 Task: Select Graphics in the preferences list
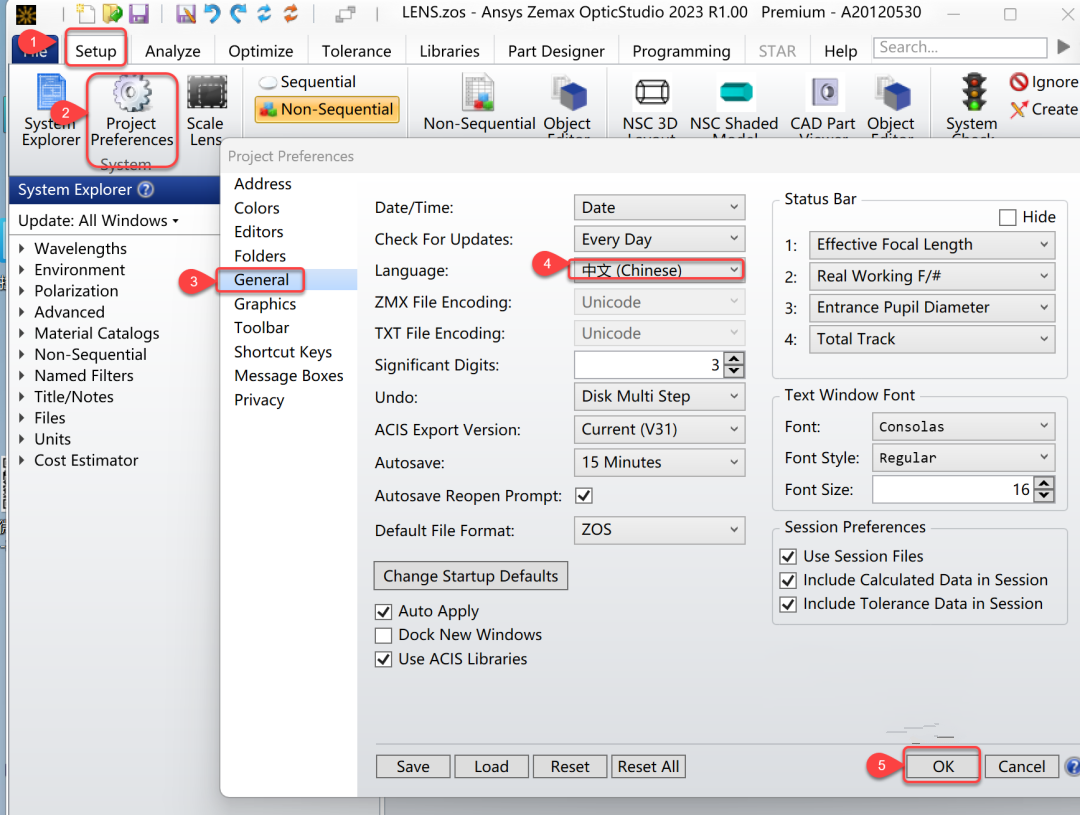tap(265, 304)
